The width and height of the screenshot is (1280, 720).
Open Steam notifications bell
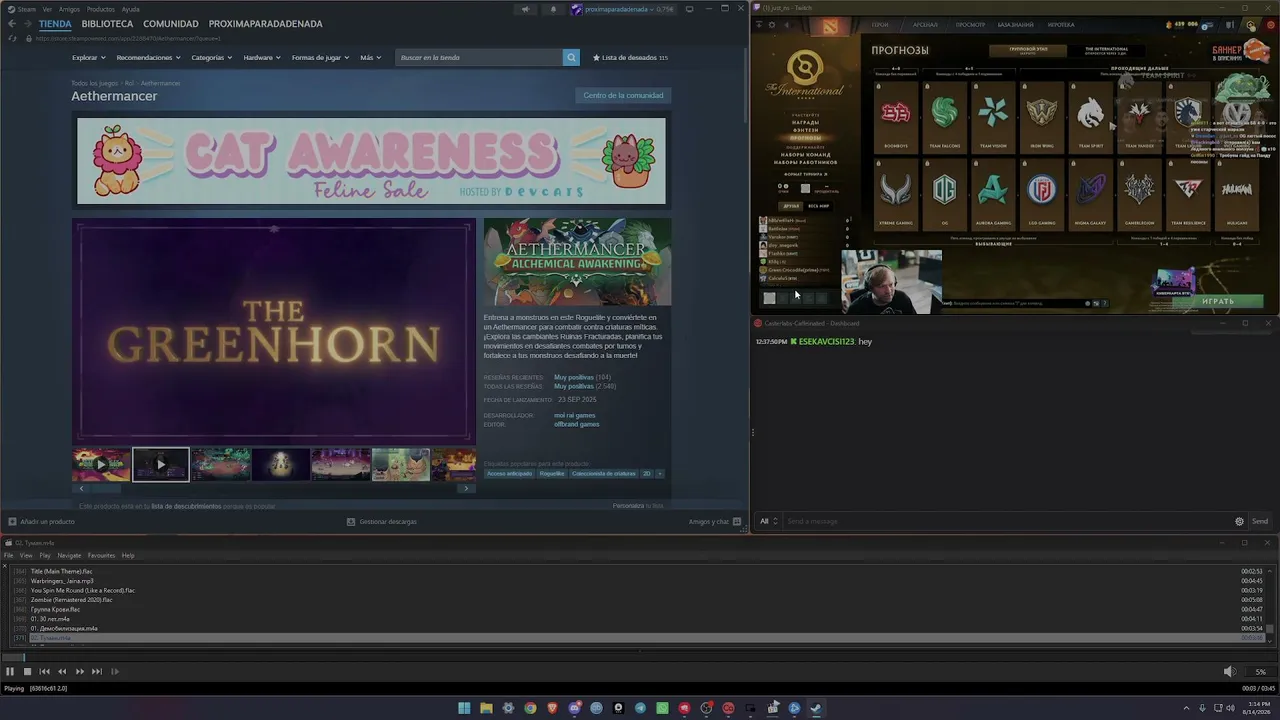tap(553, 9)
